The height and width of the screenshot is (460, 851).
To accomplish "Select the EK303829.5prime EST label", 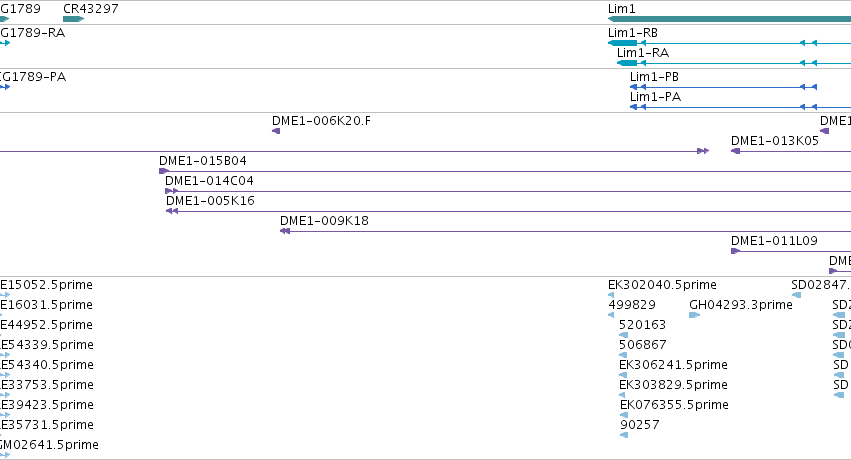I will coord(674,385).
